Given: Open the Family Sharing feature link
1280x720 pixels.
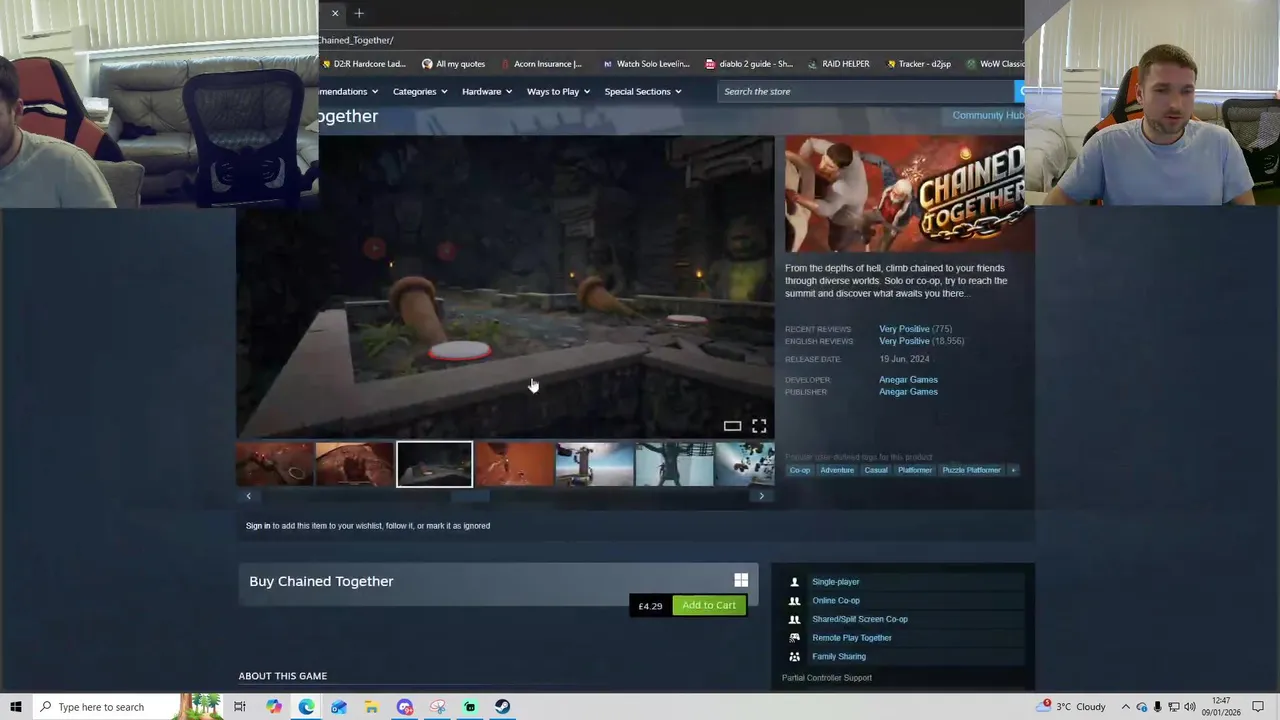Looking at the screenshot, I should point(838,657).
